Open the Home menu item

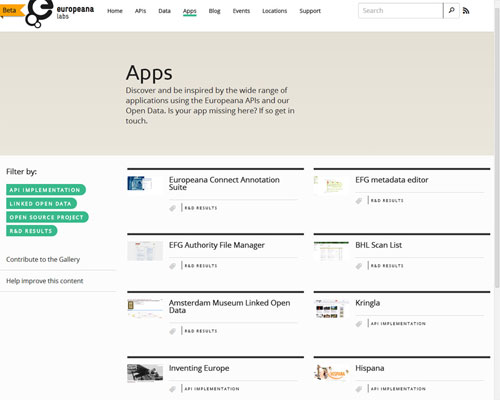(x=115, y=11)
